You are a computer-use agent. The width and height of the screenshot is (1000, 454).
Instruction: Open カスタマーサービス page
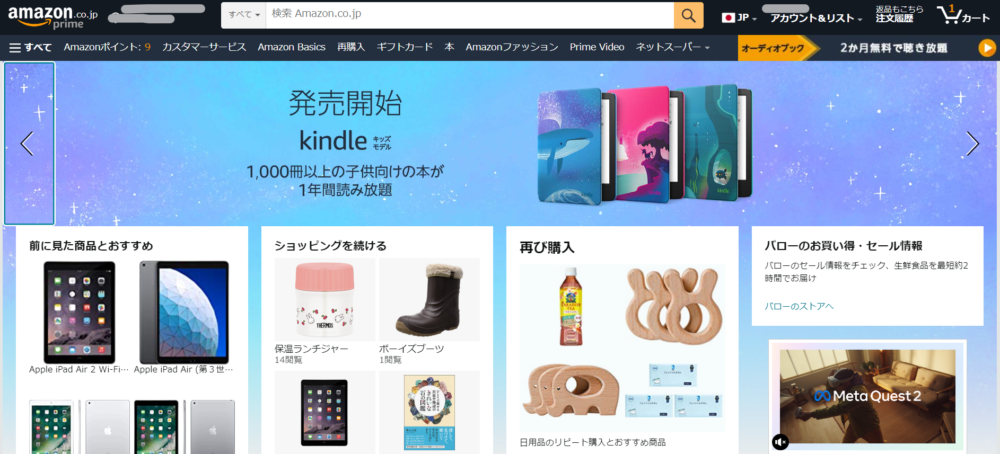coord(204,47)
